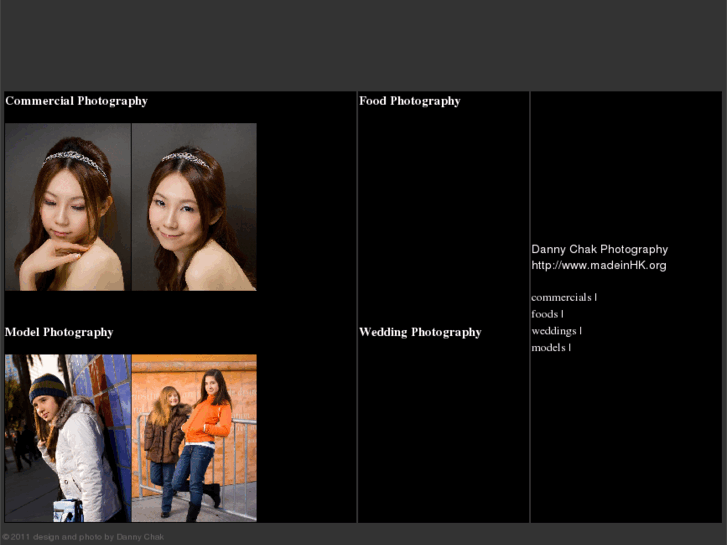Visit the models link
The height and width of the screenshot is (545, 727).
click(548, 347)
